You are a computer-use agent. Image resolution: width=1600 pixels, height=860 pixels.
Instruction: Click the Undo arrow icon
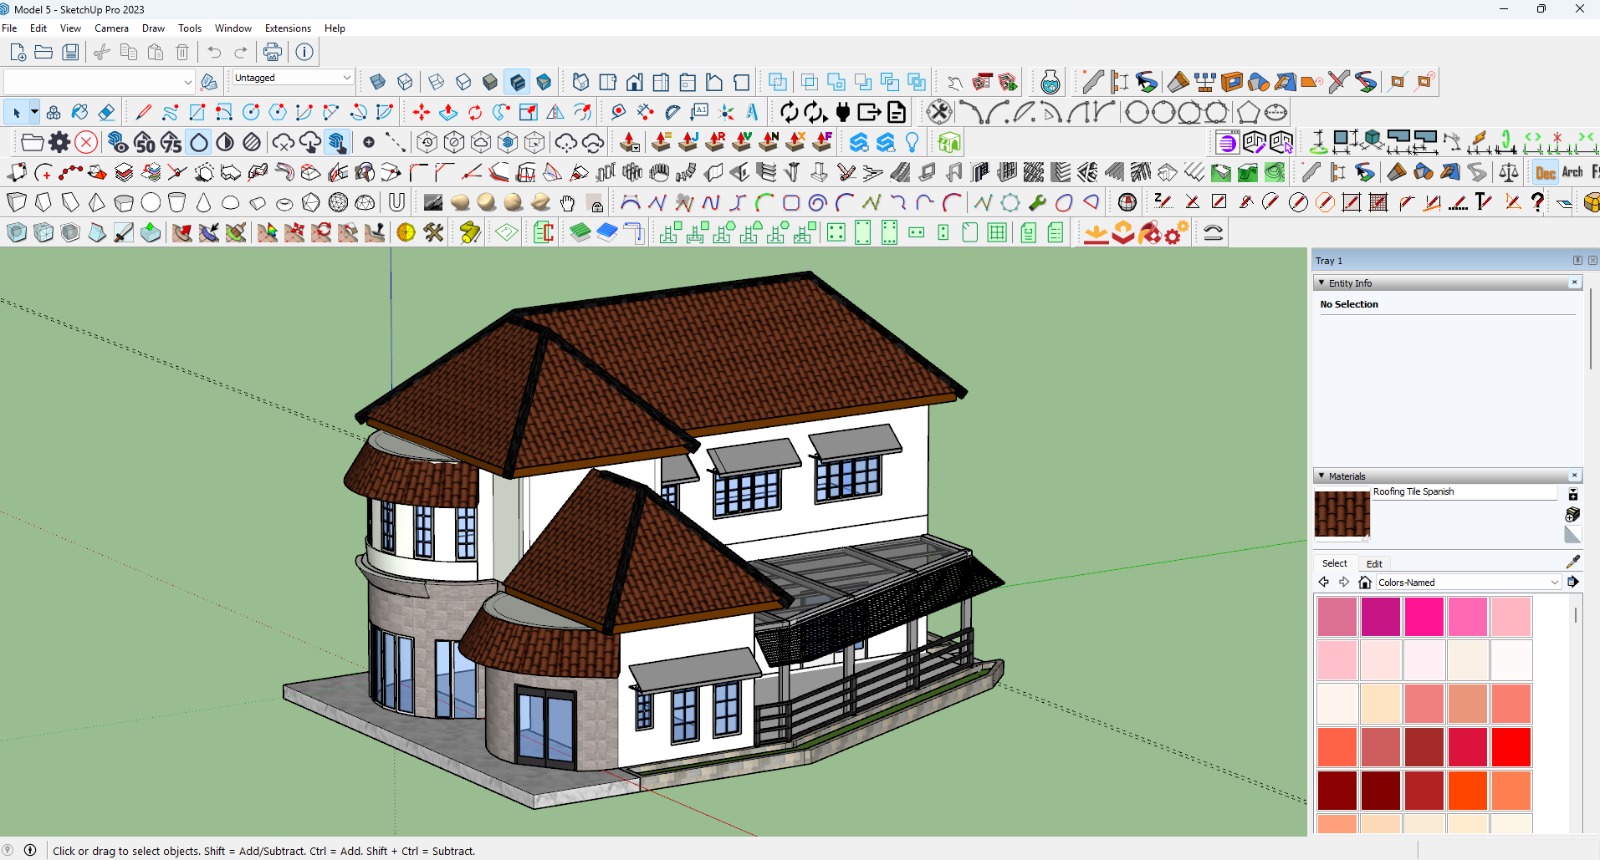[214, 52]
